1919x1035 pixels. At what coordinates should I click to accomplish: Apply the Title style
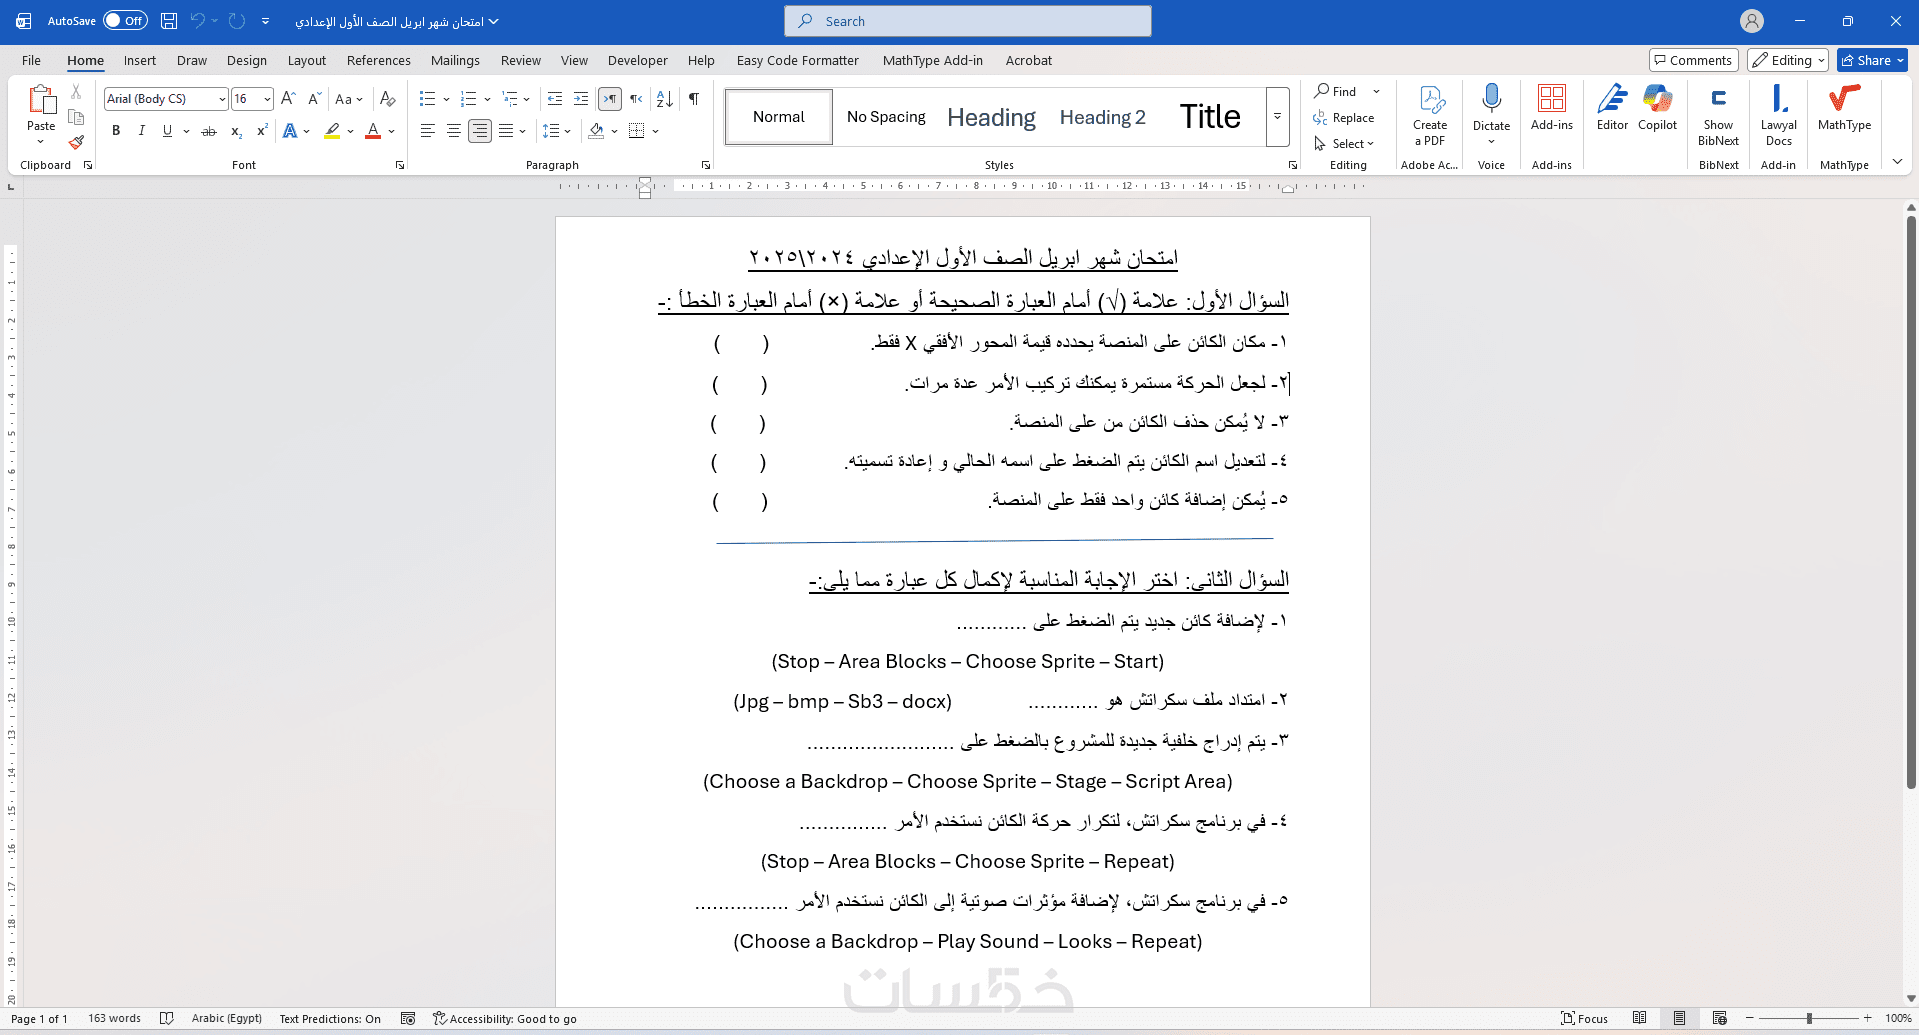coord(1210,117)
